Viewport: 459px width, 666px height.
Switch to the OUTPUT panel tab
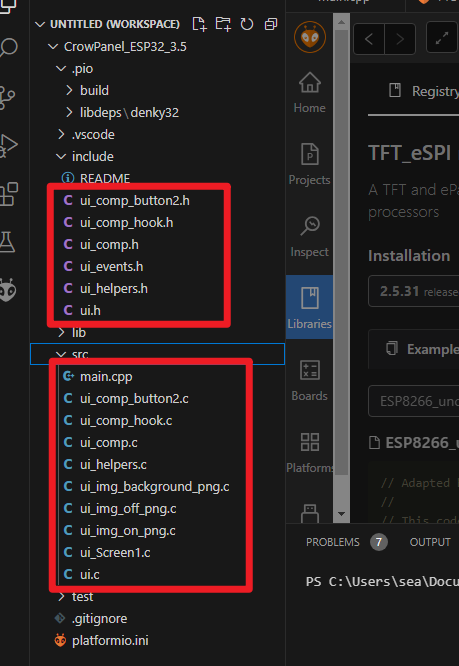coord(430,542)
